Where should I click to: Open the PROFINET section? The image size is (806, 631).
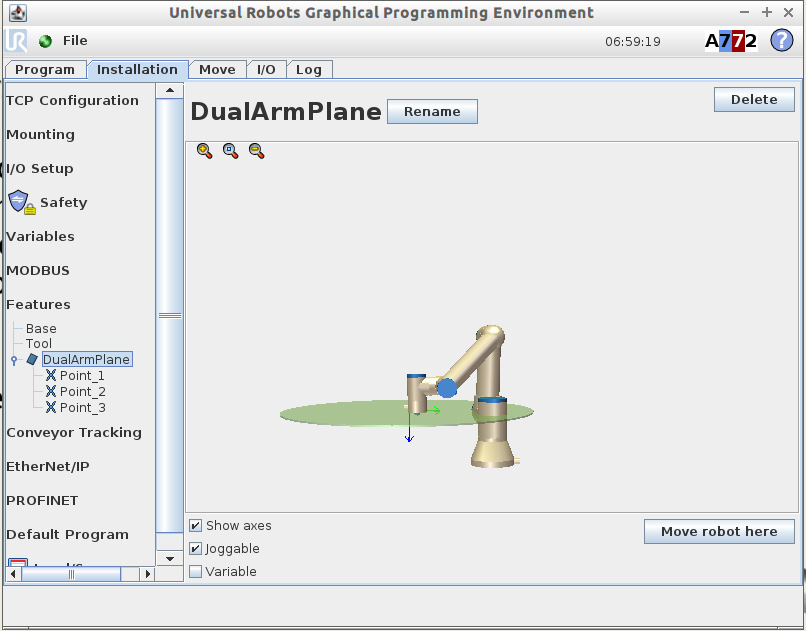click(42, 500)
